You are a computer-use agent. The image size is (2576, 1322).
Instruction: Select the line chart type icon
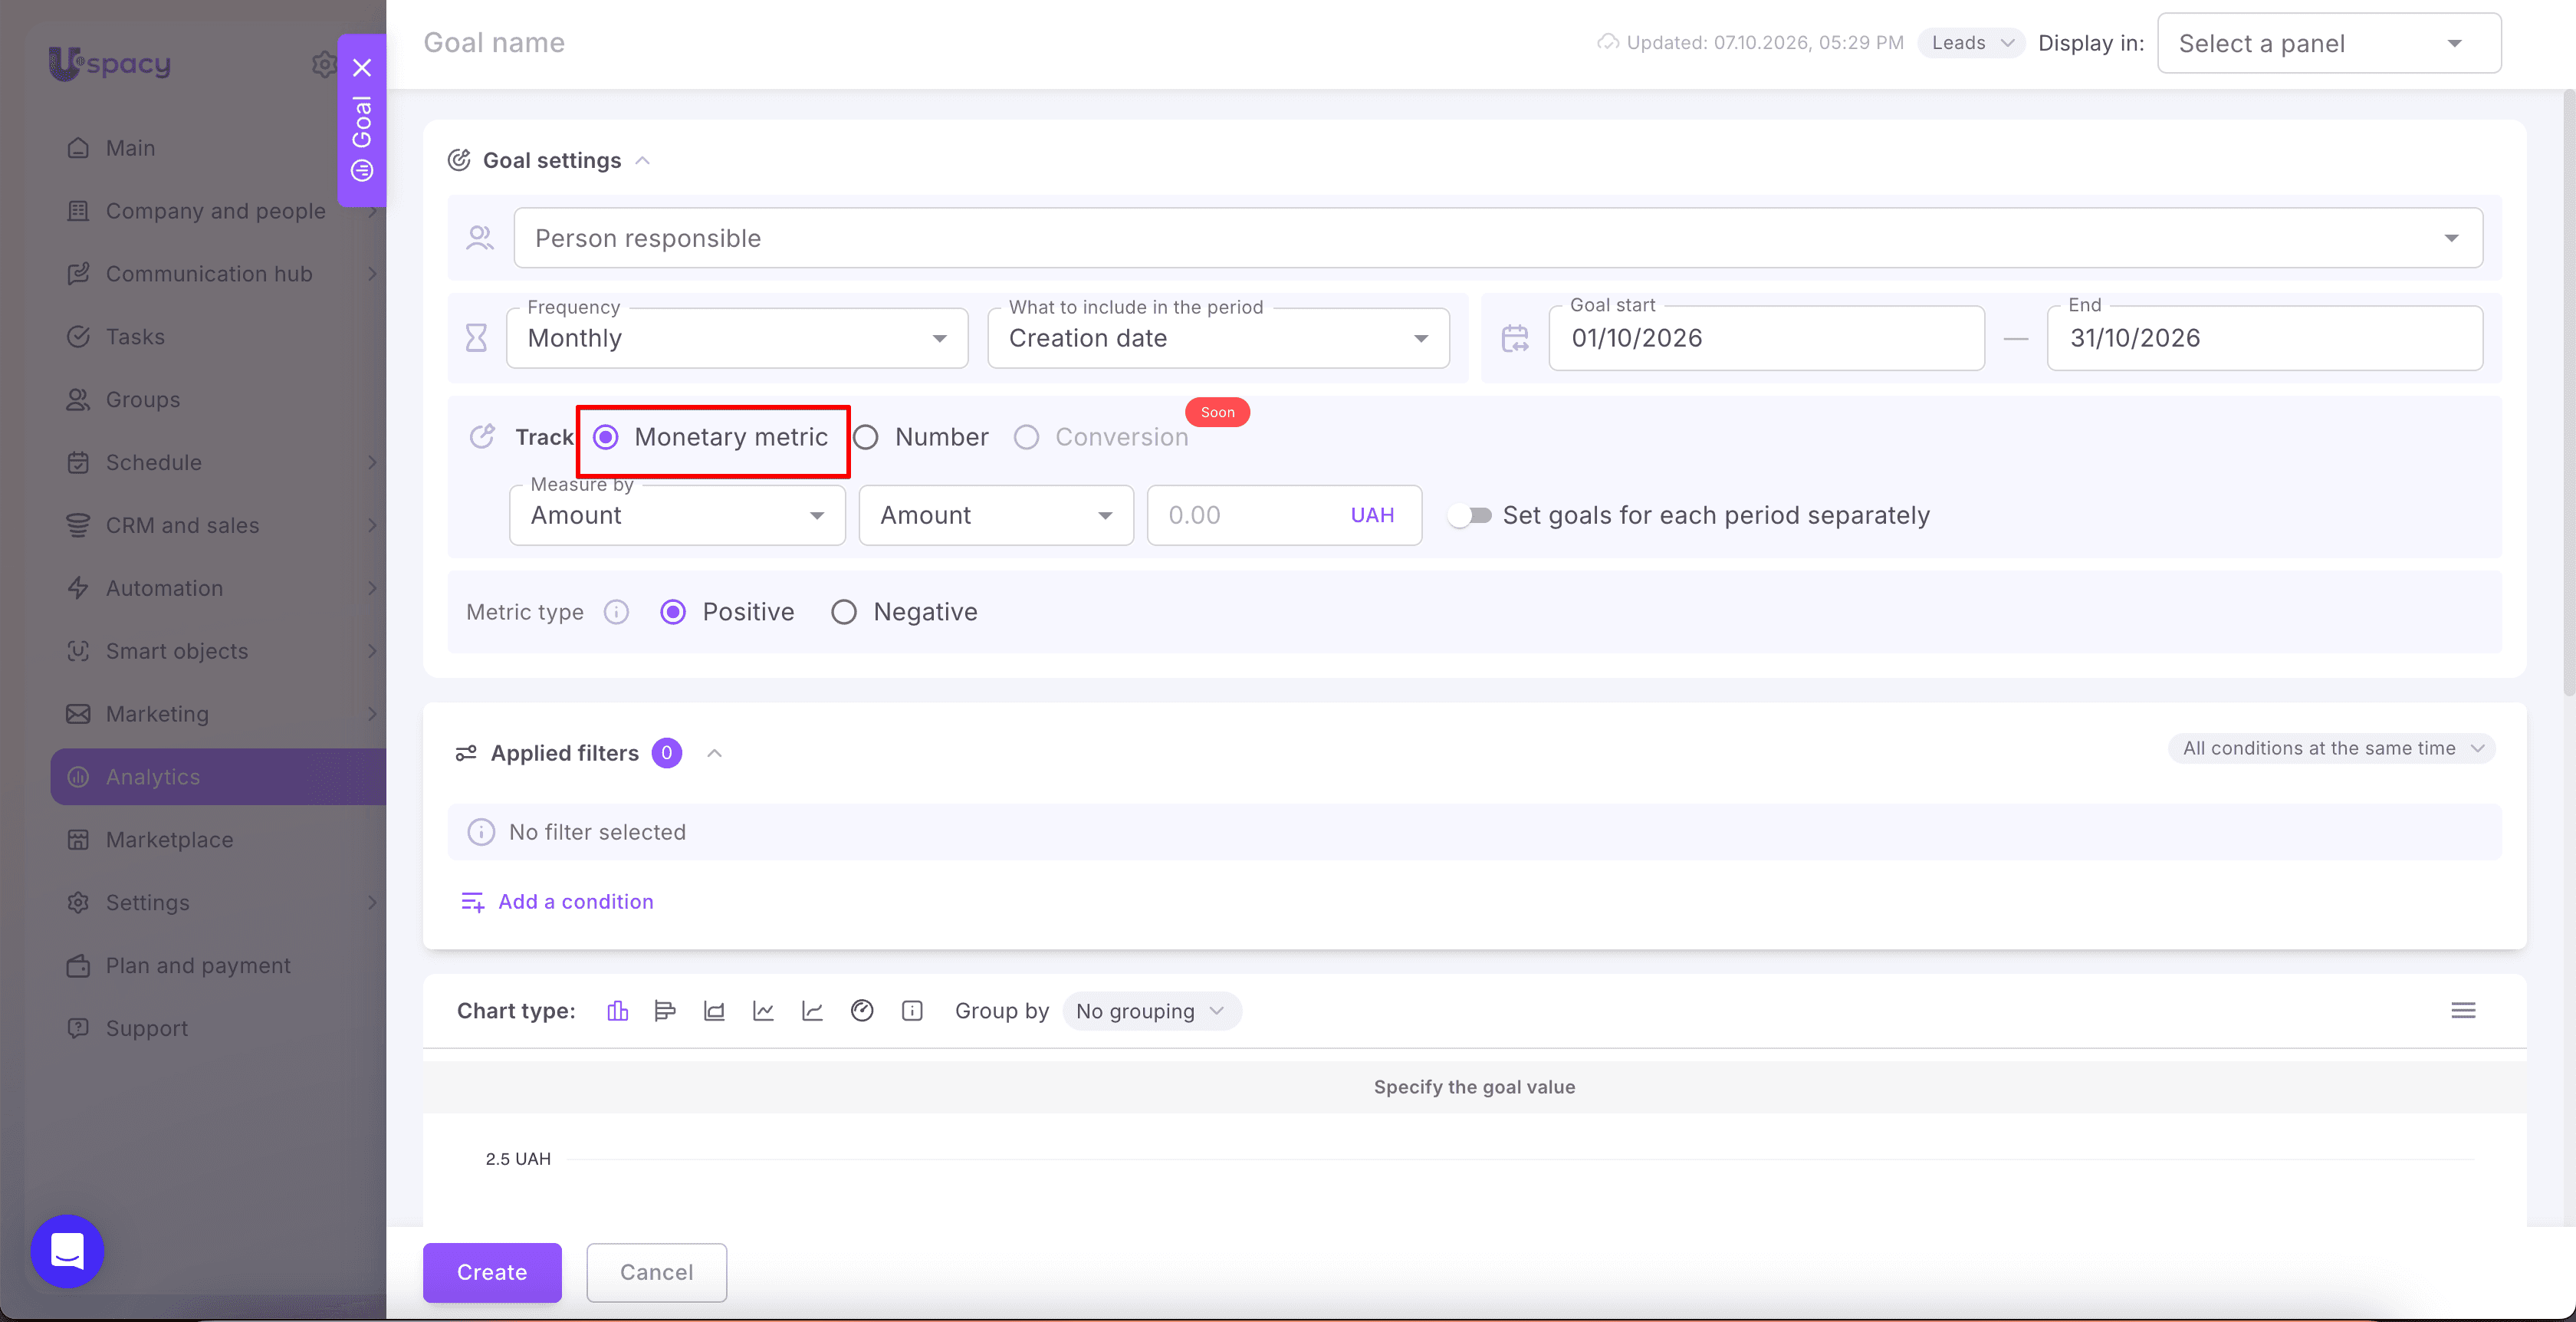click(763, 1011)
